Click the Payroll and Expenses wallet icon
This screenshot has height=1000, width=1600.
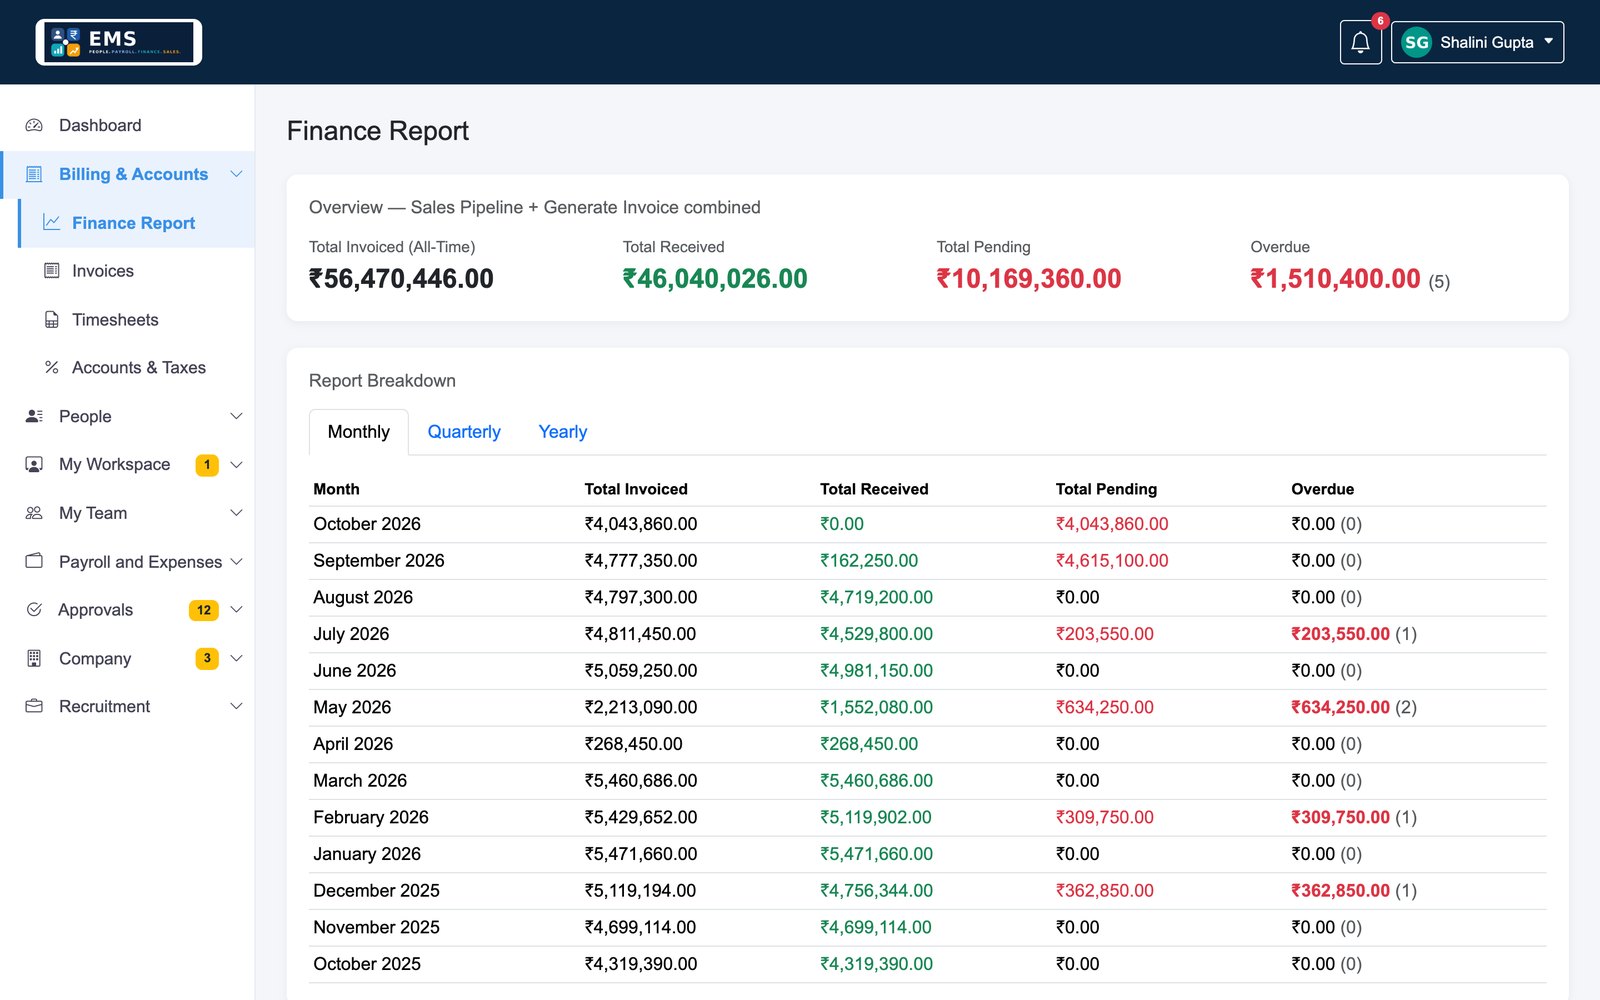[34, 561]
